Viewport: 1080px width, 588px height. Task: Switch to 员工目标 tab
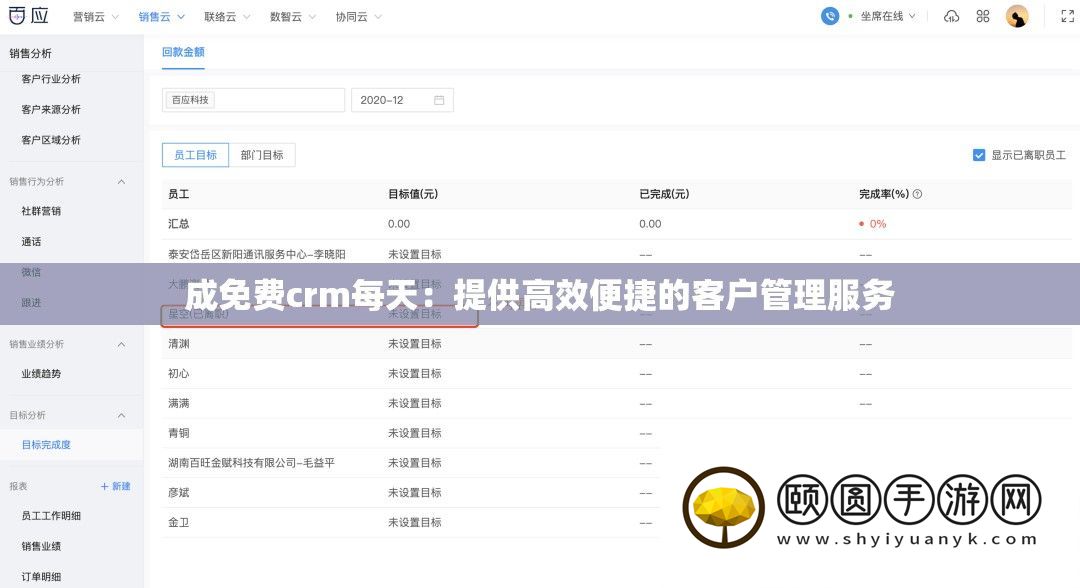click(195, 156)
